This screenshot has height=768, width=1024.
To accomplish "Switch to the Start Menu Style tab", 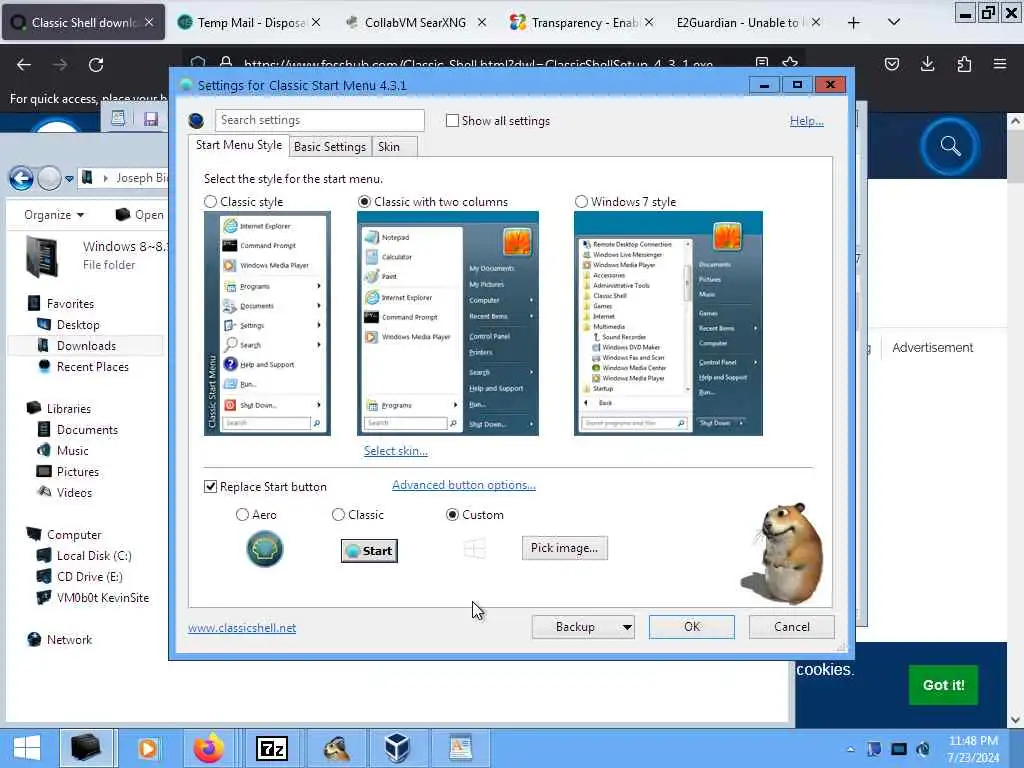I will click(x=238, y=145).
